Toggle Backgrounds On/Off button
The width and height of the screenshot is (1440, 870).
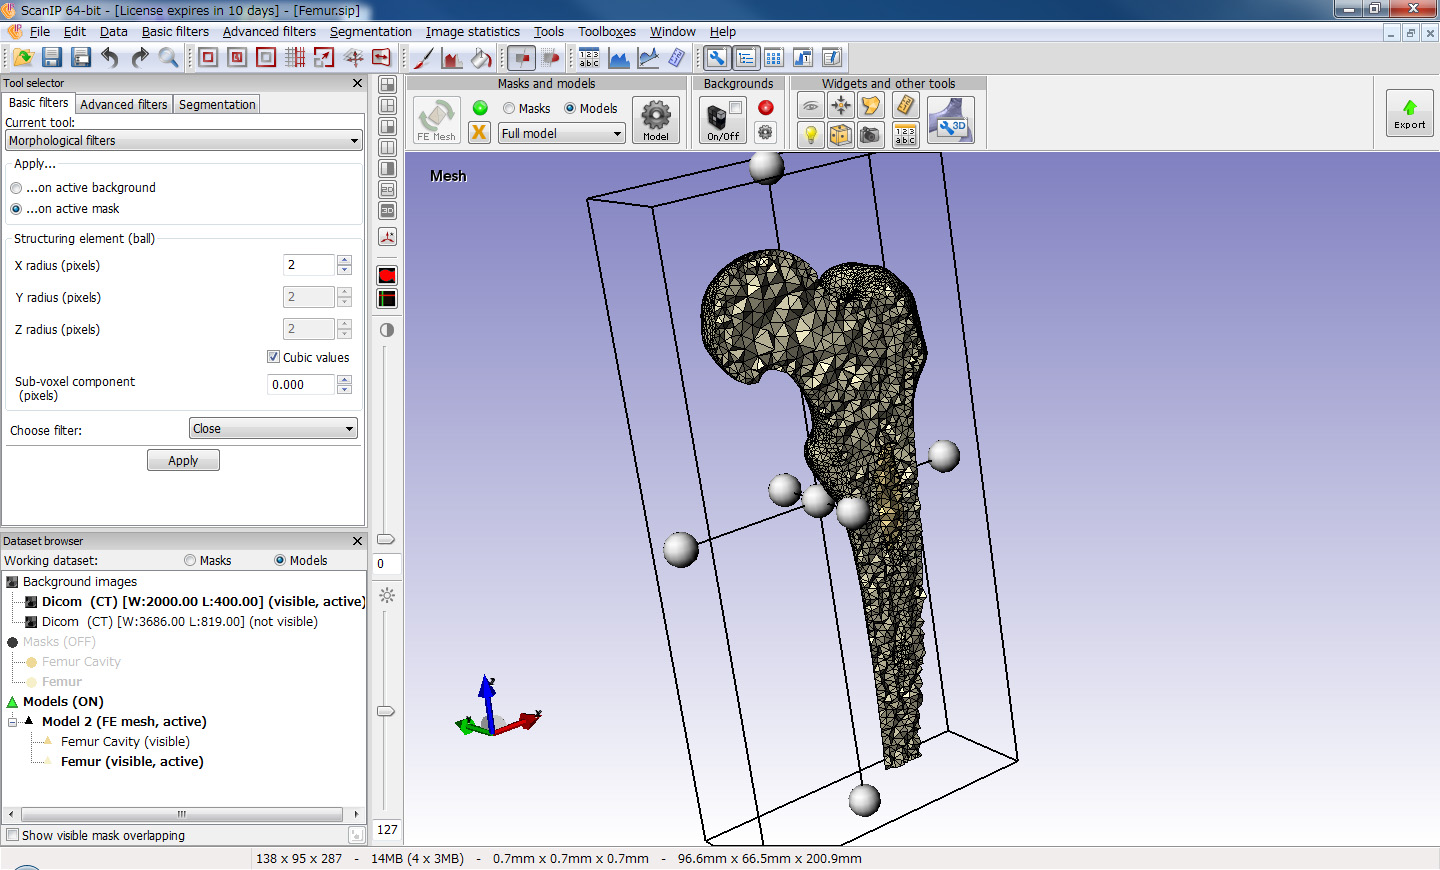click(723, 120)
